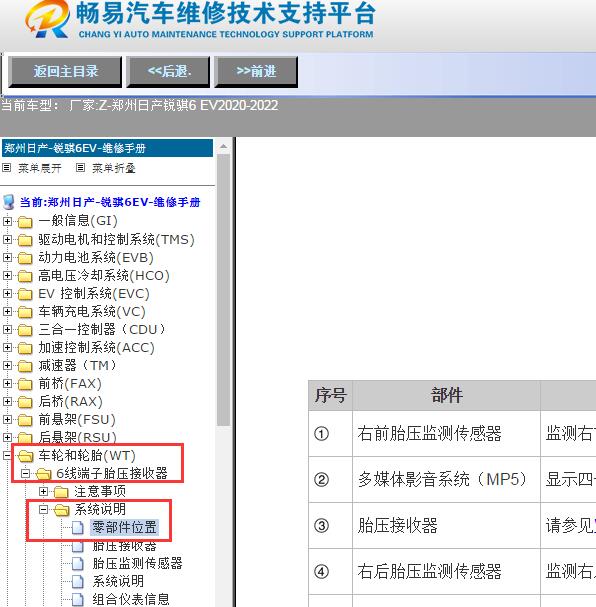Click the 胎压监测传感器 document icon
The image size is (596, 607).
coord(78,563)
